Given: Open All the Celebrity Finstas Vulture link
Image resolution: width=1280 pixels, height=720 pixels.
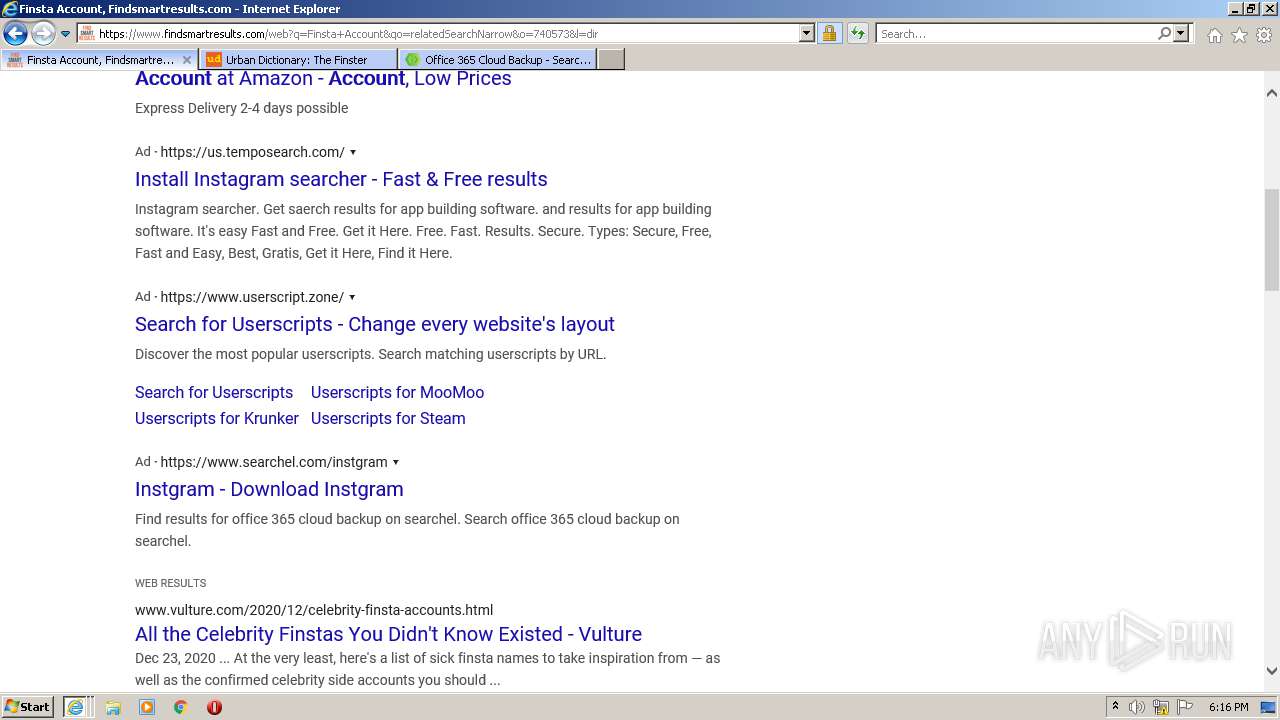Looking at the screenshot, I should [x=388, y=634].
